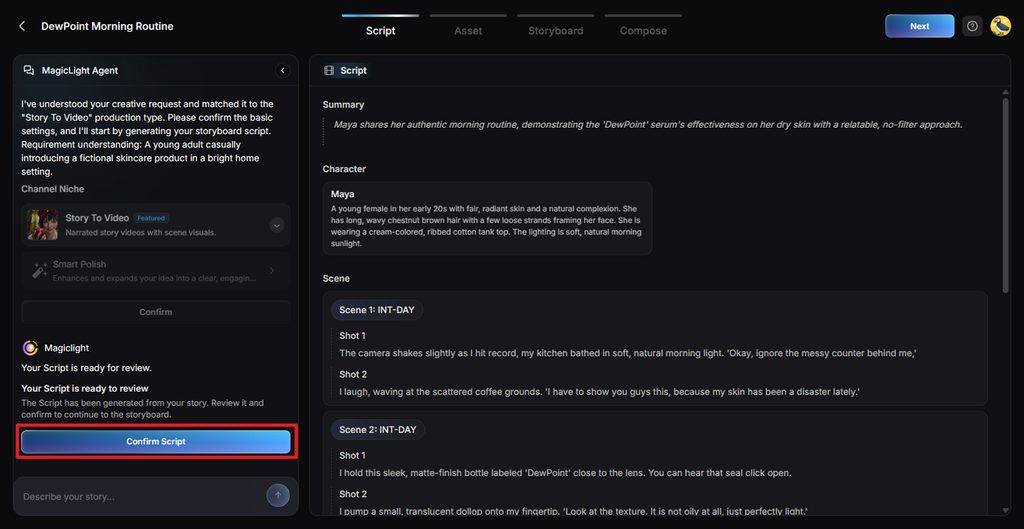Click the Script panel film icon
The image size is (1024, 529).
point(329,71)
